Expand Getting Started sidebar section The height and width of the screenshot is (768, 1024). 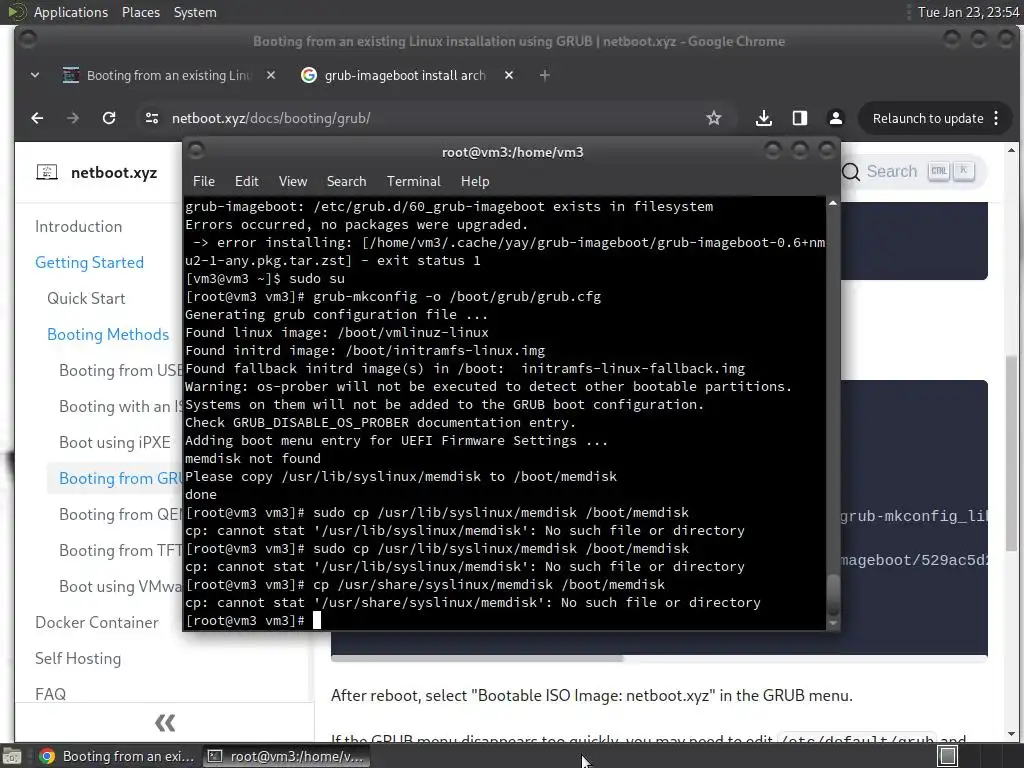click(89, 263)
